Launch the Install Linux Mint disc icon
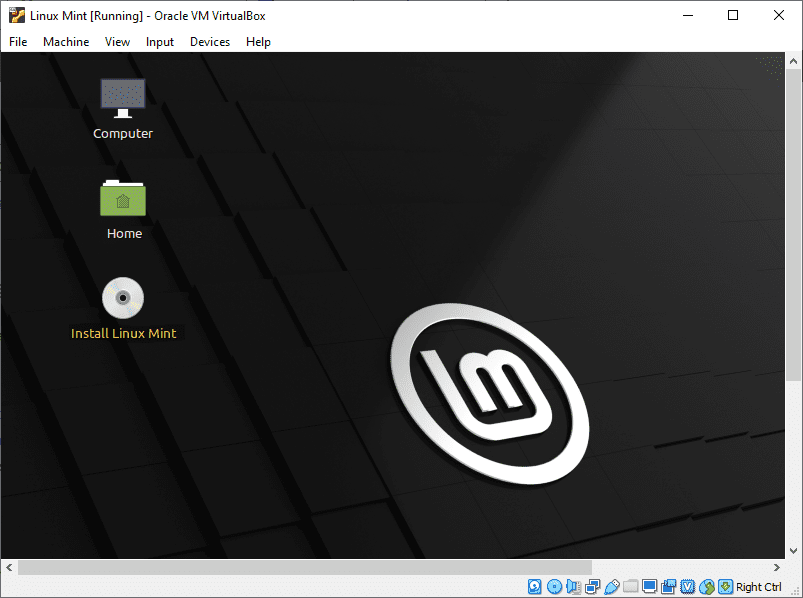This screenshot has height=598, width=803. 123,298
